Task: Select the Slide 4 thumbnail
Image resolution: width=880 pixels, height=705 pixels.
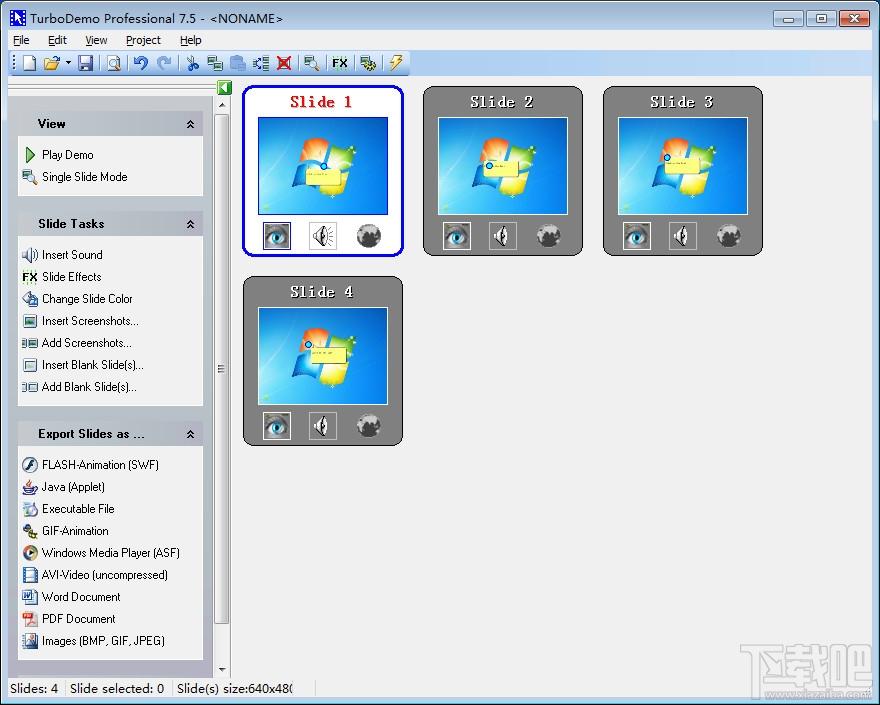Action: 323,356
